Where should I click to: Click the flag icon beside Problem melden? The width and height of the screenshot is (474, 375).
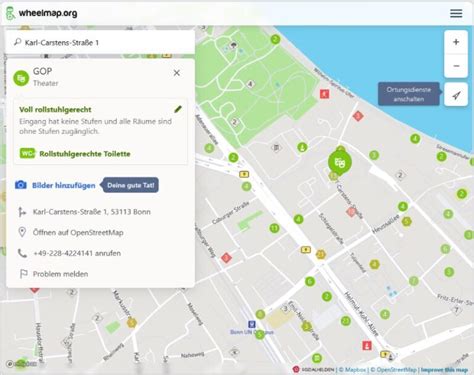[23, 274]
